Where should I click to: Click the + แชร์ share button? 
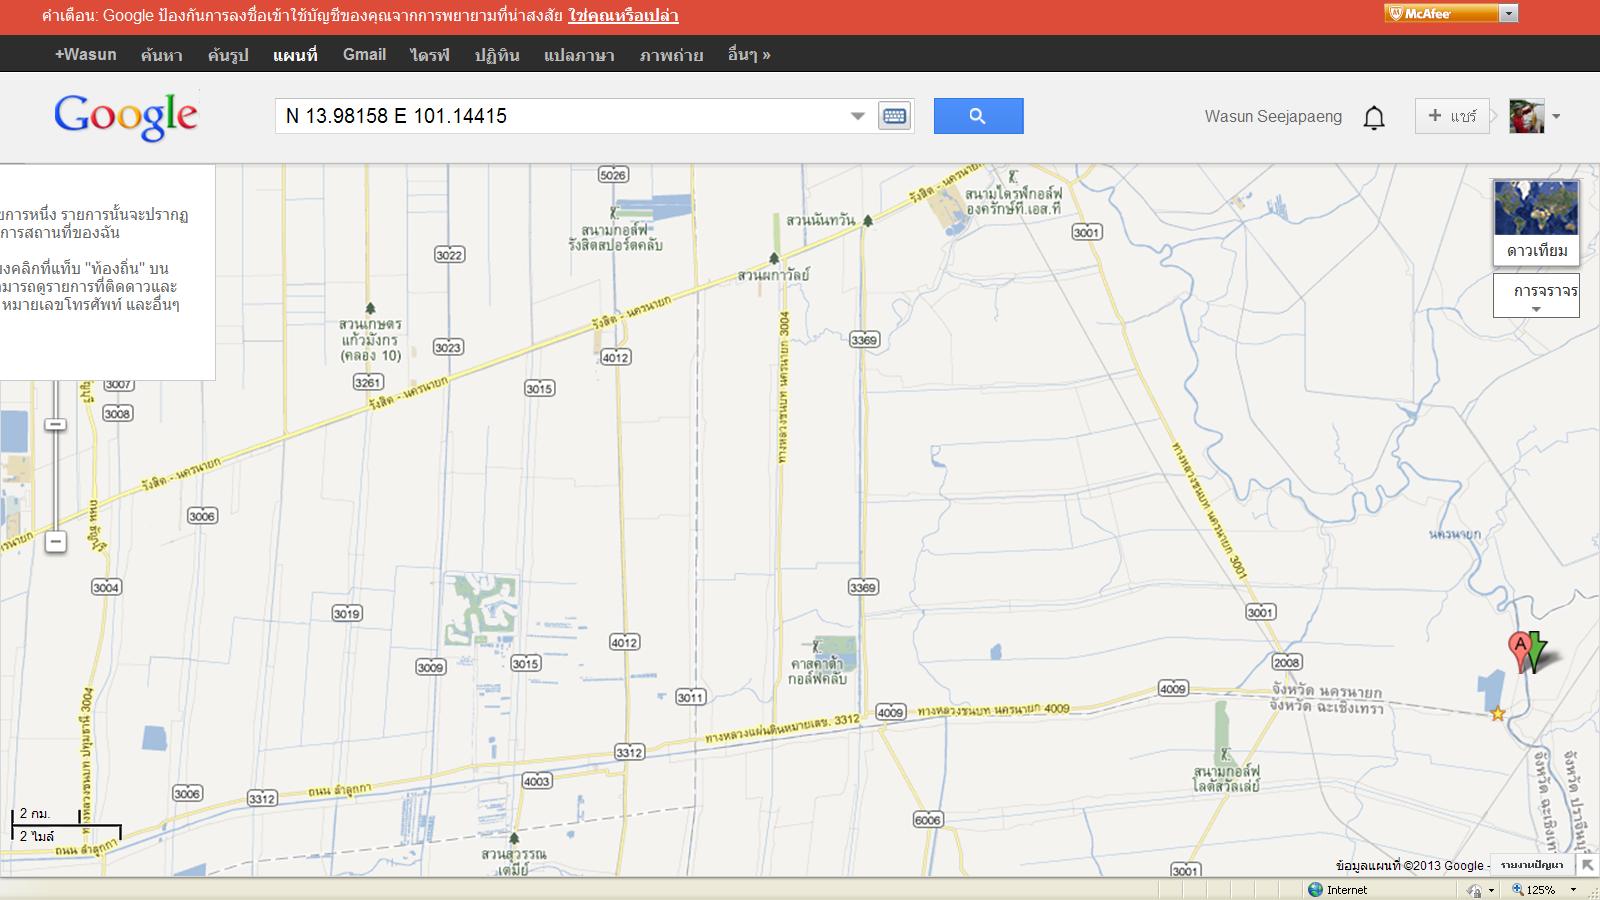(x=1452, y=116)
